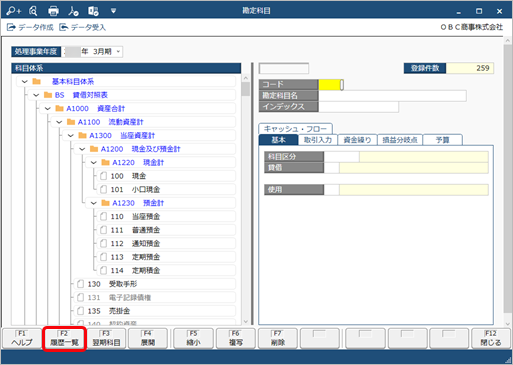Screen dimensions: 513x365
Task: Switch to the 損益分岐点 tab
Action: point(400,140)
